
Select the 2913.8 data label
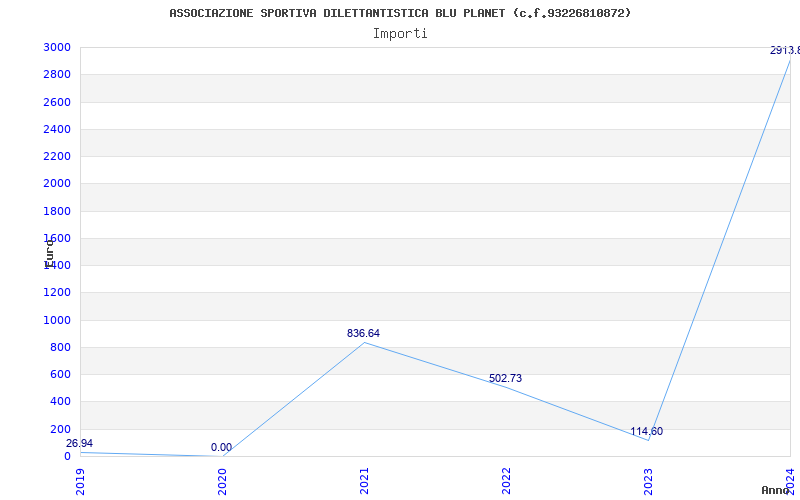click(785, 51)
